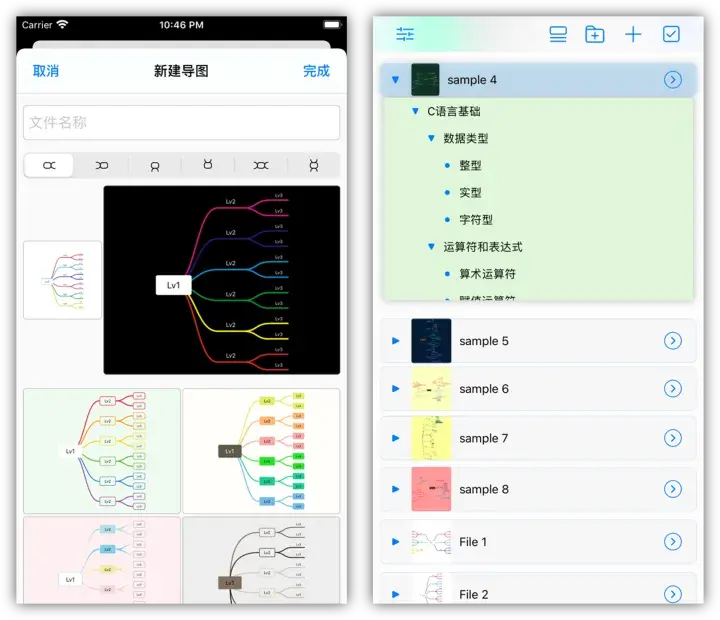Open File 1 detail arrow
This screenshot has height=620, width=720.
673,542
